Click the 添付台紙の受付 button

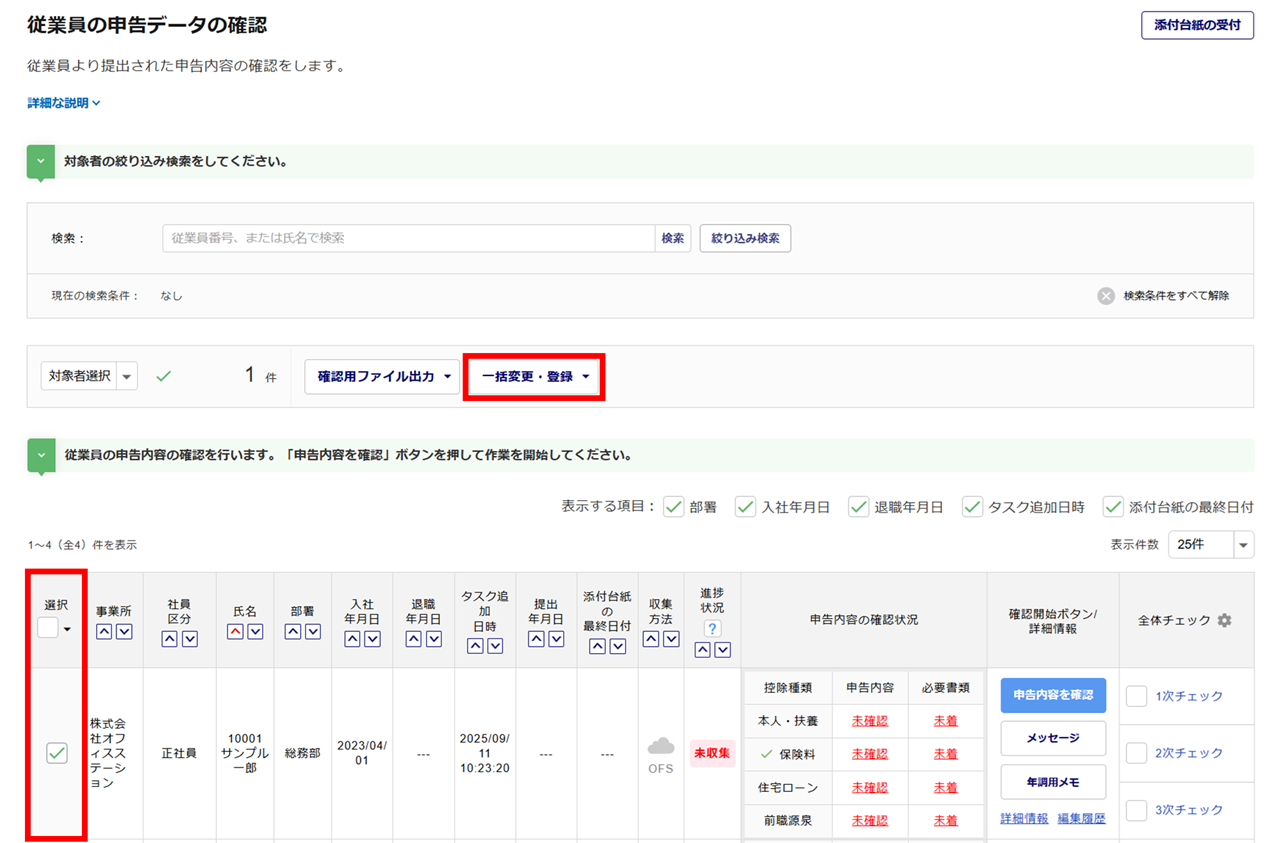click(1197, 26)
